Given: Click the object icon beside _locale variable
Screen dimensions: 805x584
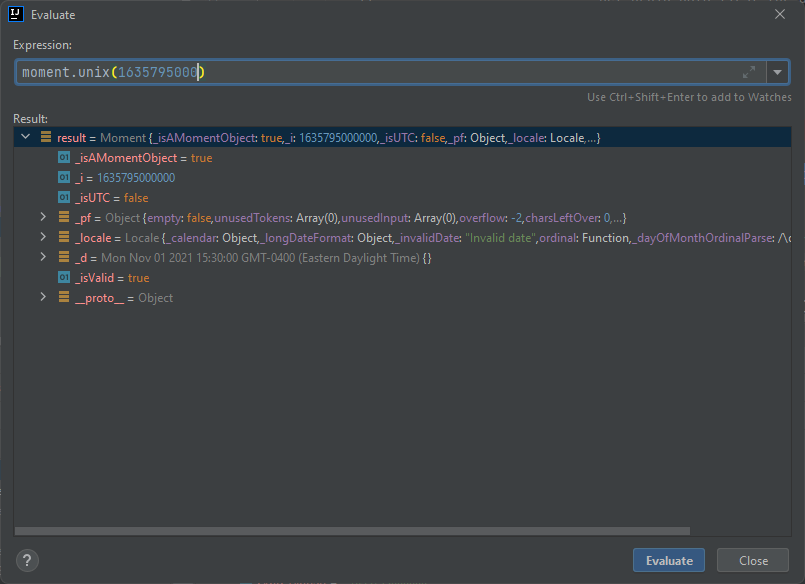Looking at the screenshot, I should 63,237.
